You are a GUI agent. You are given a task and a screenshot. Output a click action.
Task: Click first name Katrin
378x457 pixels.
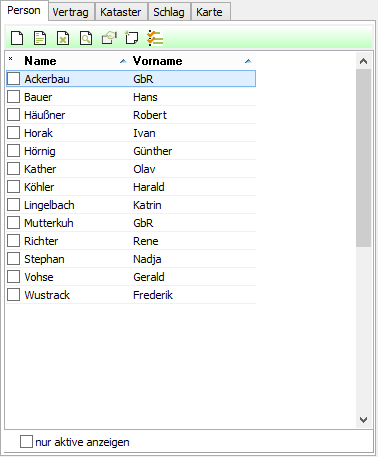[x=147, y=205]
